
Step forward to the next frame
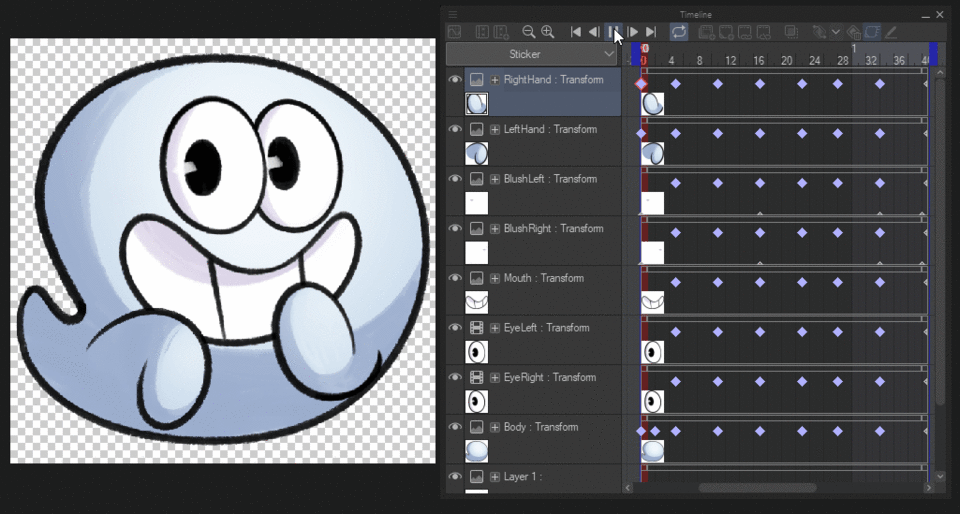[633, 32]
